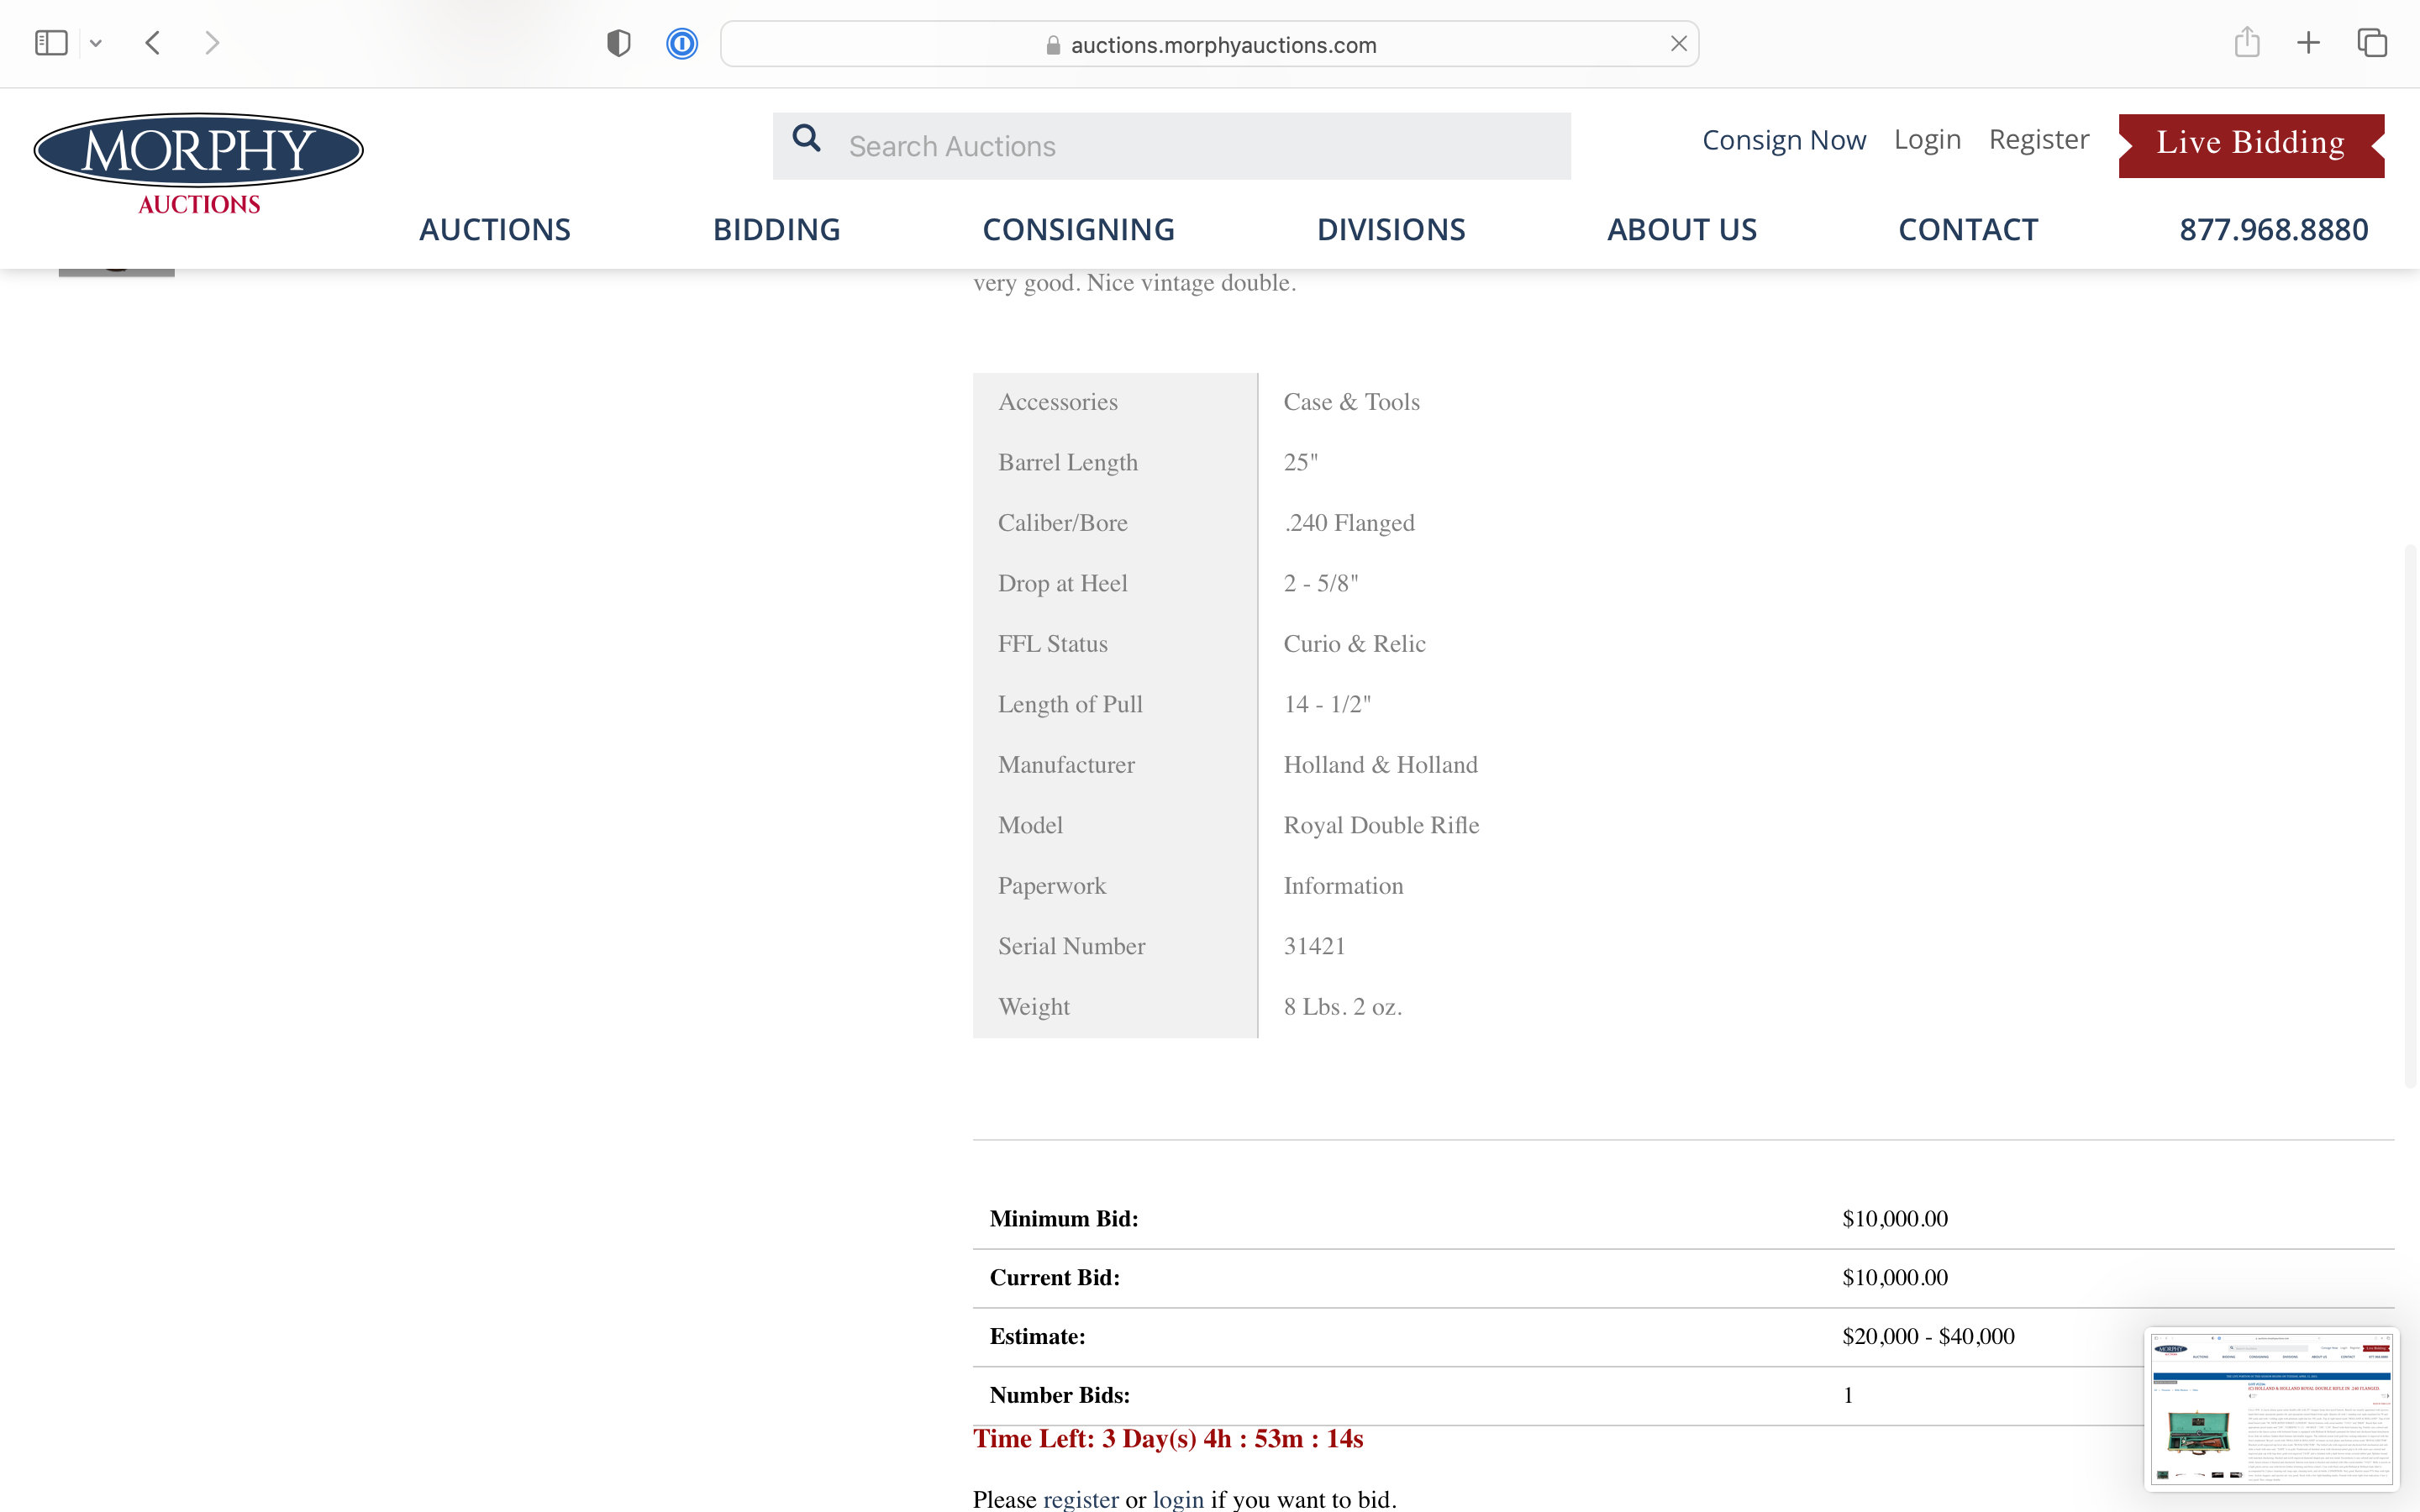This screenshot has width=2420, height=1512.
Task: Open the Consign Now link
Action: (1784, 140)
